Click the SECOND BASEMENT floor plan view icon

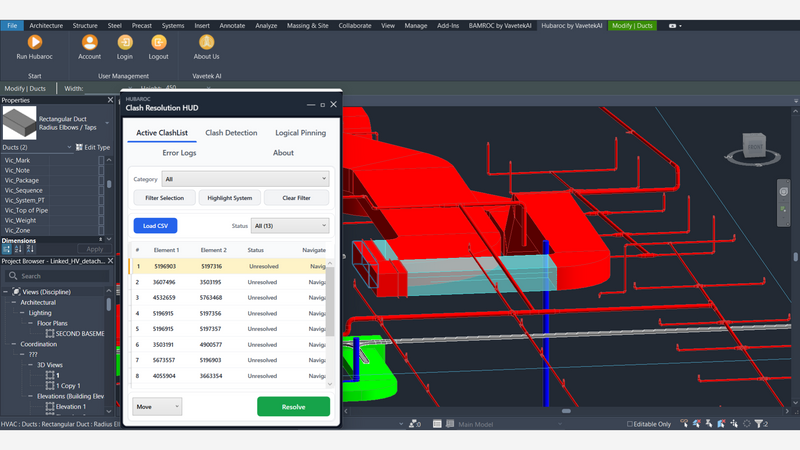(50, 334)
